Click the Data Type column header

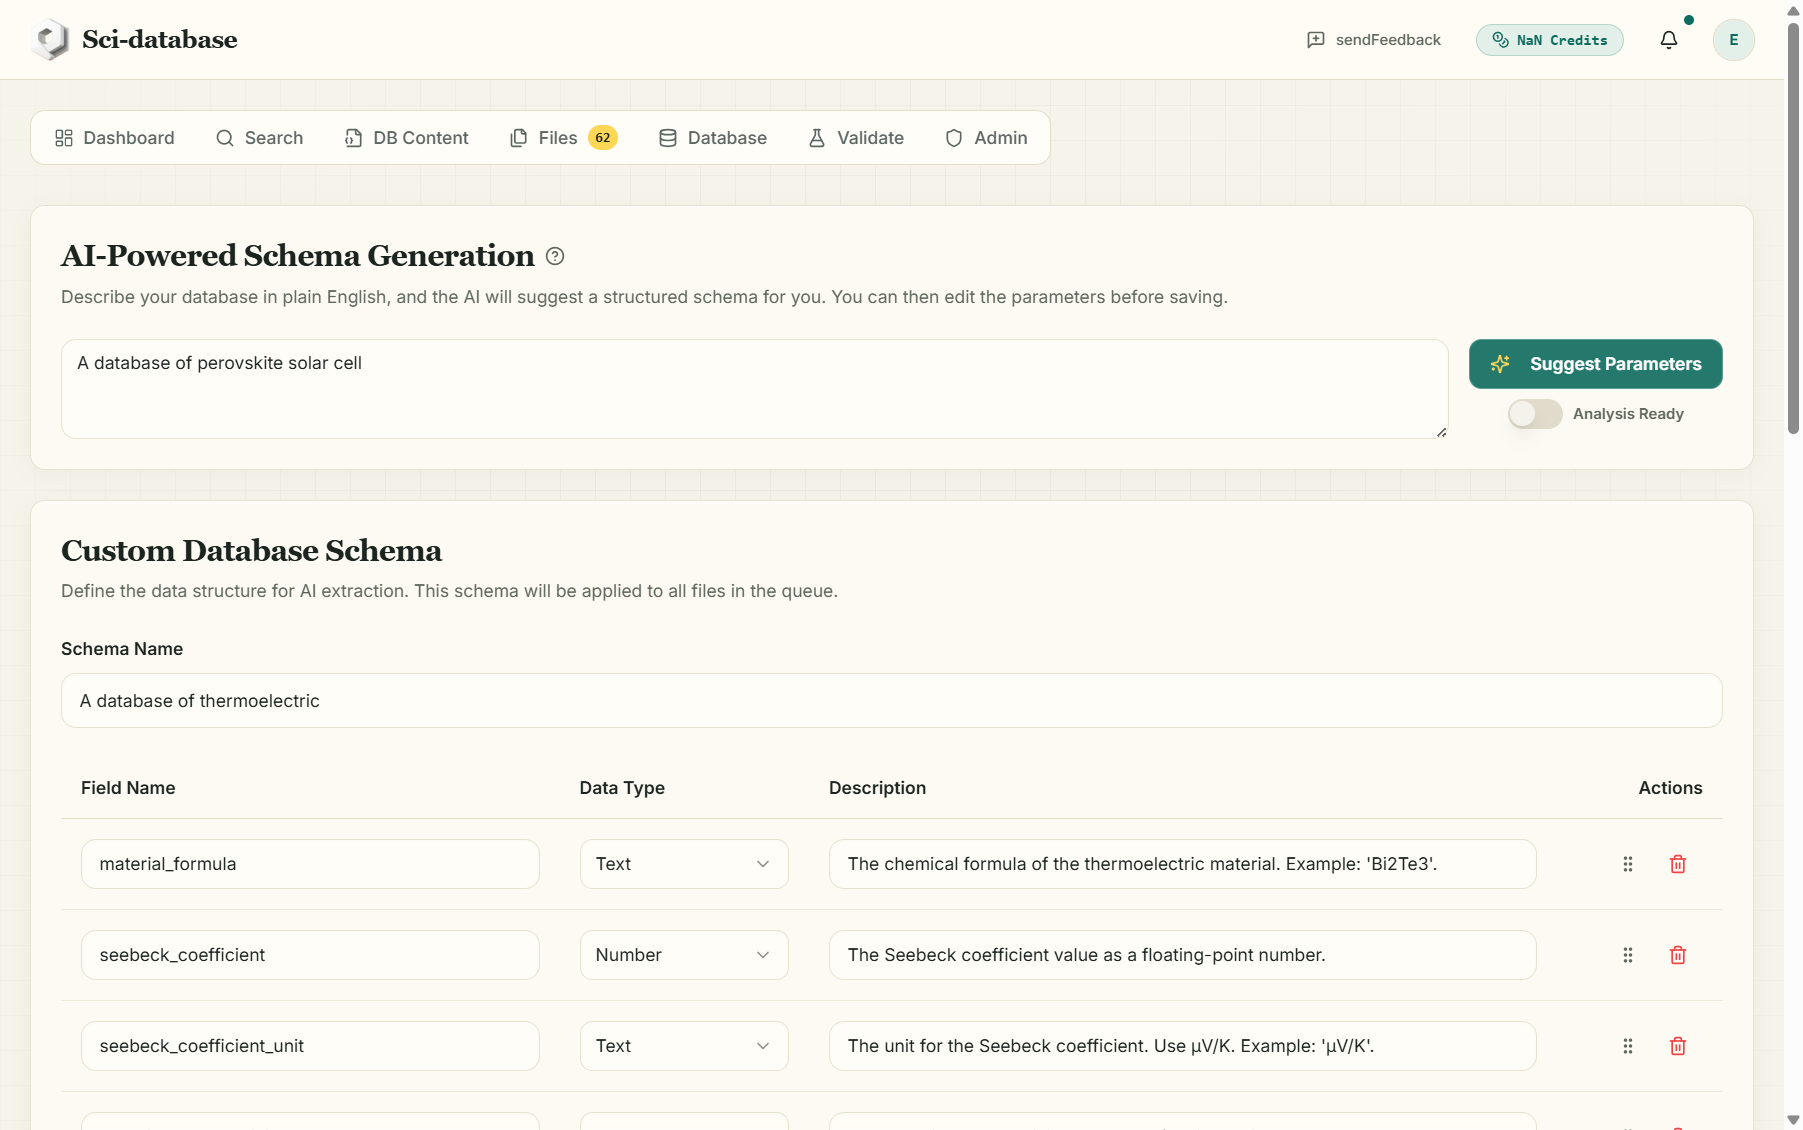click(x=622, y=788)
